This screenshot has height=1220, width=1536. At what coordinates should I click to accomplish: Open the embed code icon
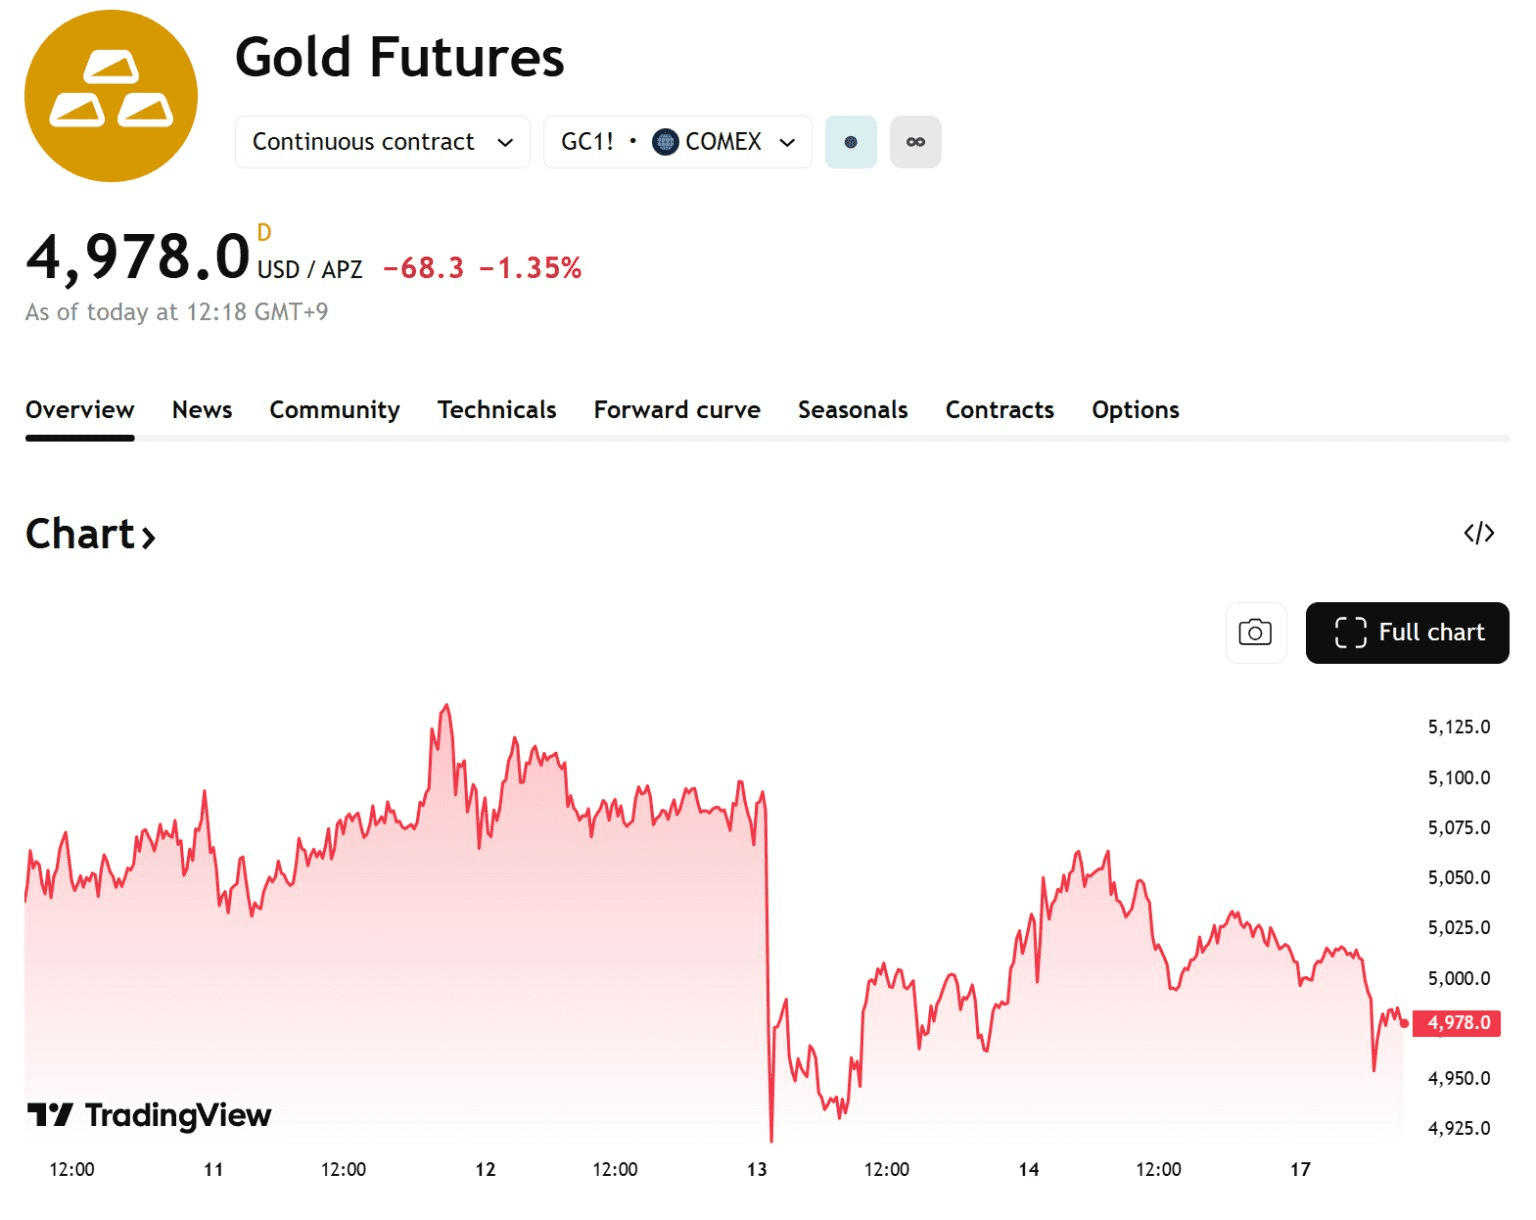tap(1478, 533)
